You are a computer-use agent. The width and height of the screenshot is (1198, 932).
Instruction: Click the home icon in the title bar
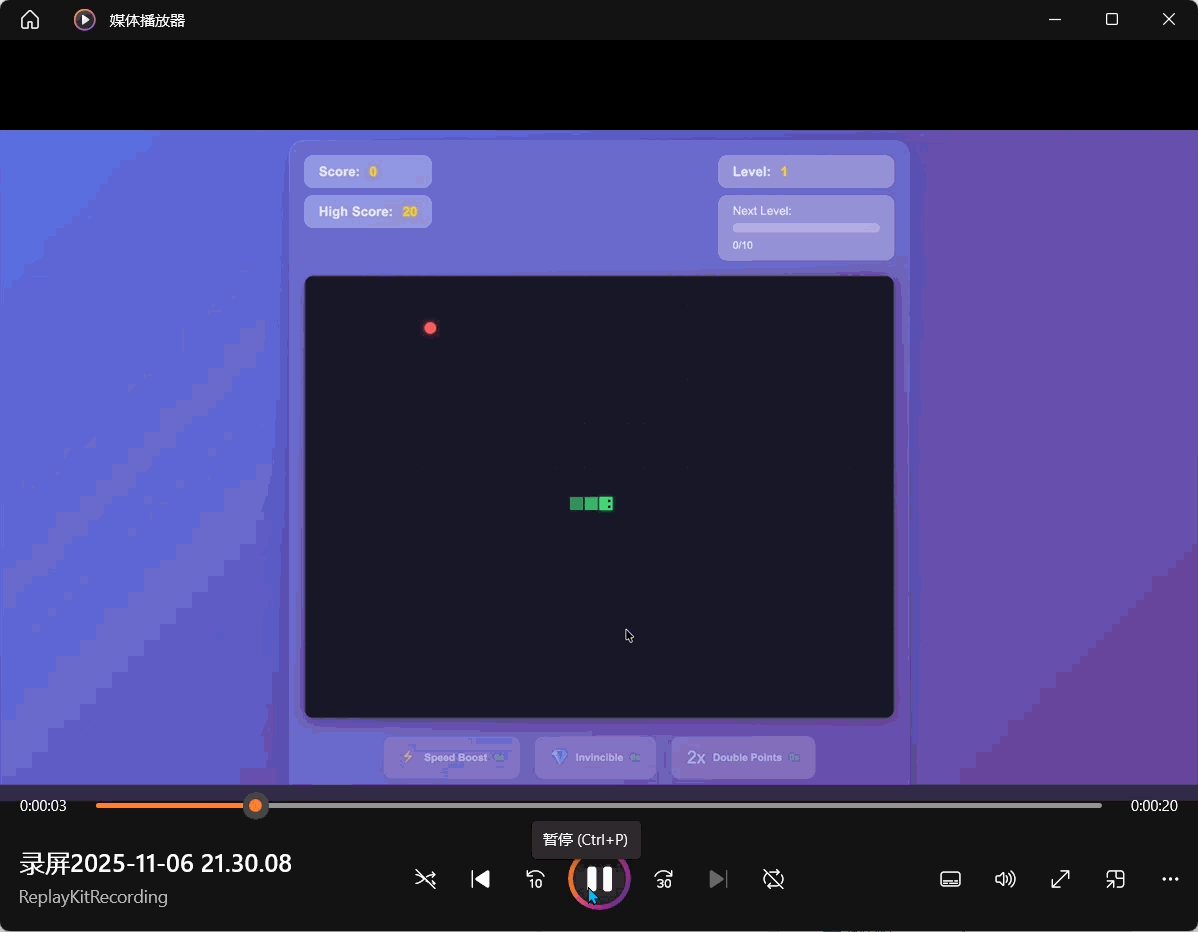tap(29, 19)
